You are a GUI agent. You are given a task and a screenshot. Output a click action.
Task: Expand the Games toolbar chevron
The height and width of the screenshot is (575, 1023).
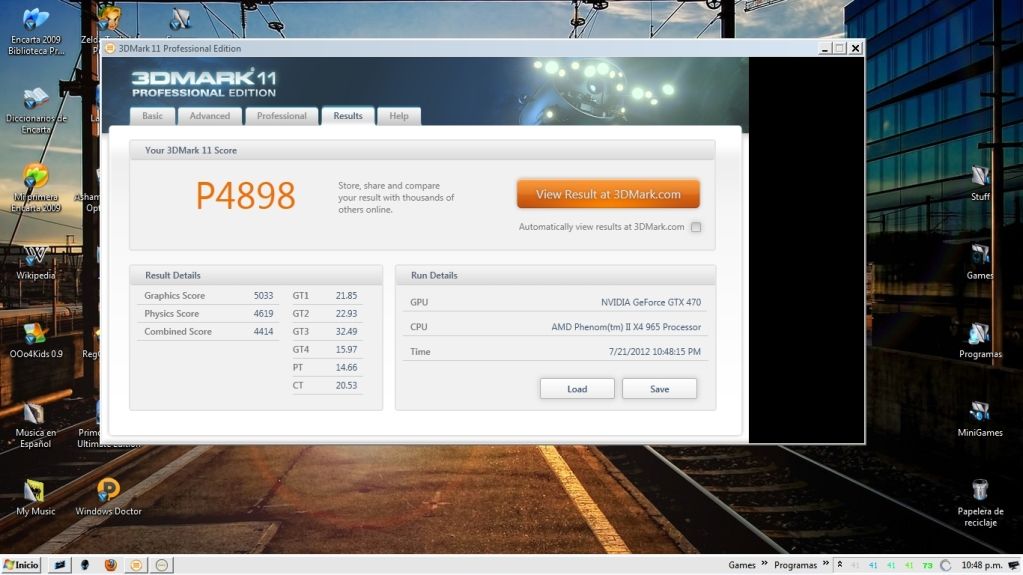coord(763,563)
